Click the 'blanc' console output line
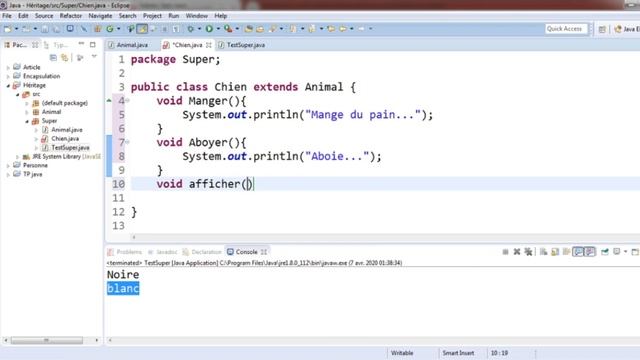640x360 pixels. tap(123, 289)
